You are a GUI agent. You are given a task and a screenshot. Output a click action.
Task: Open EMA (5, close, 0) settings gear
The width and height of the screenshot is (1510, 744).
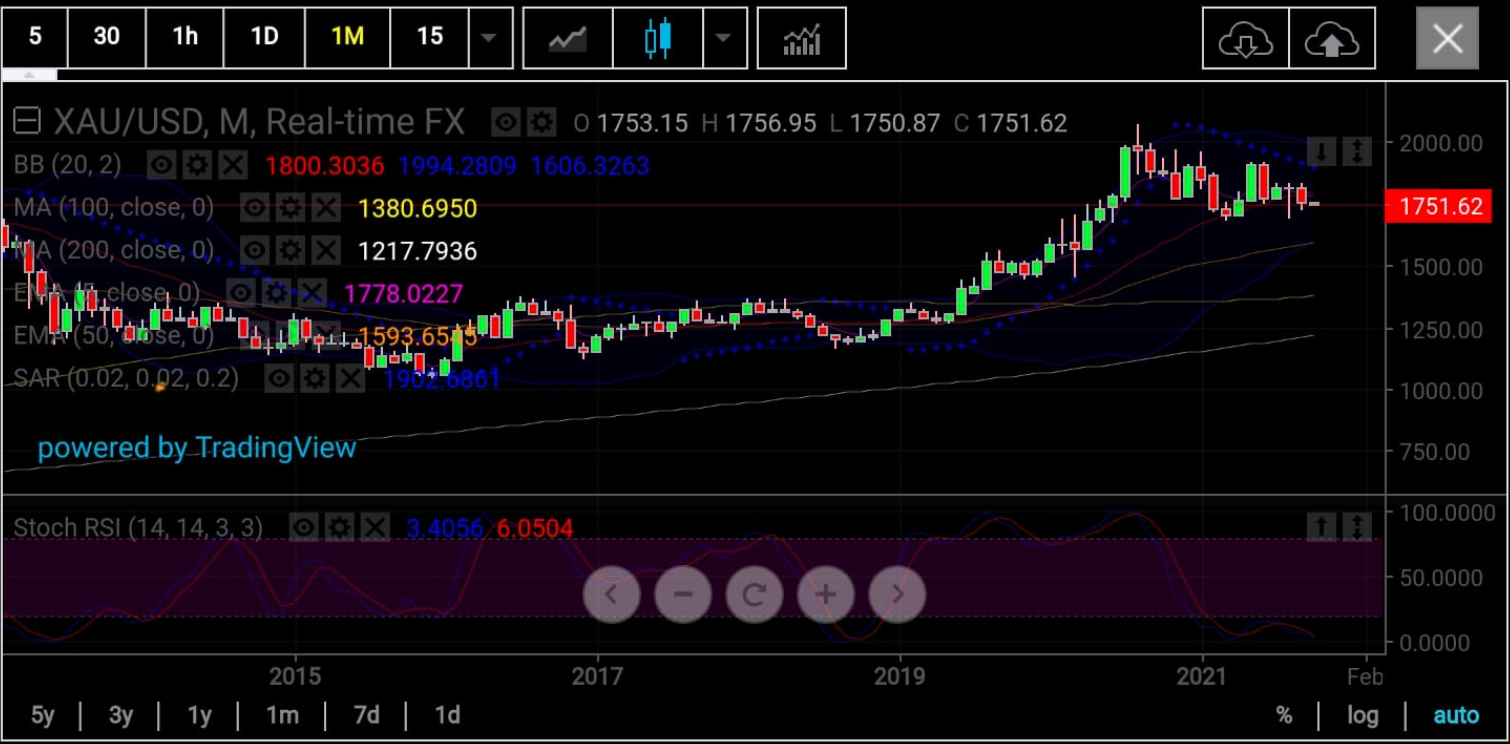276,292
